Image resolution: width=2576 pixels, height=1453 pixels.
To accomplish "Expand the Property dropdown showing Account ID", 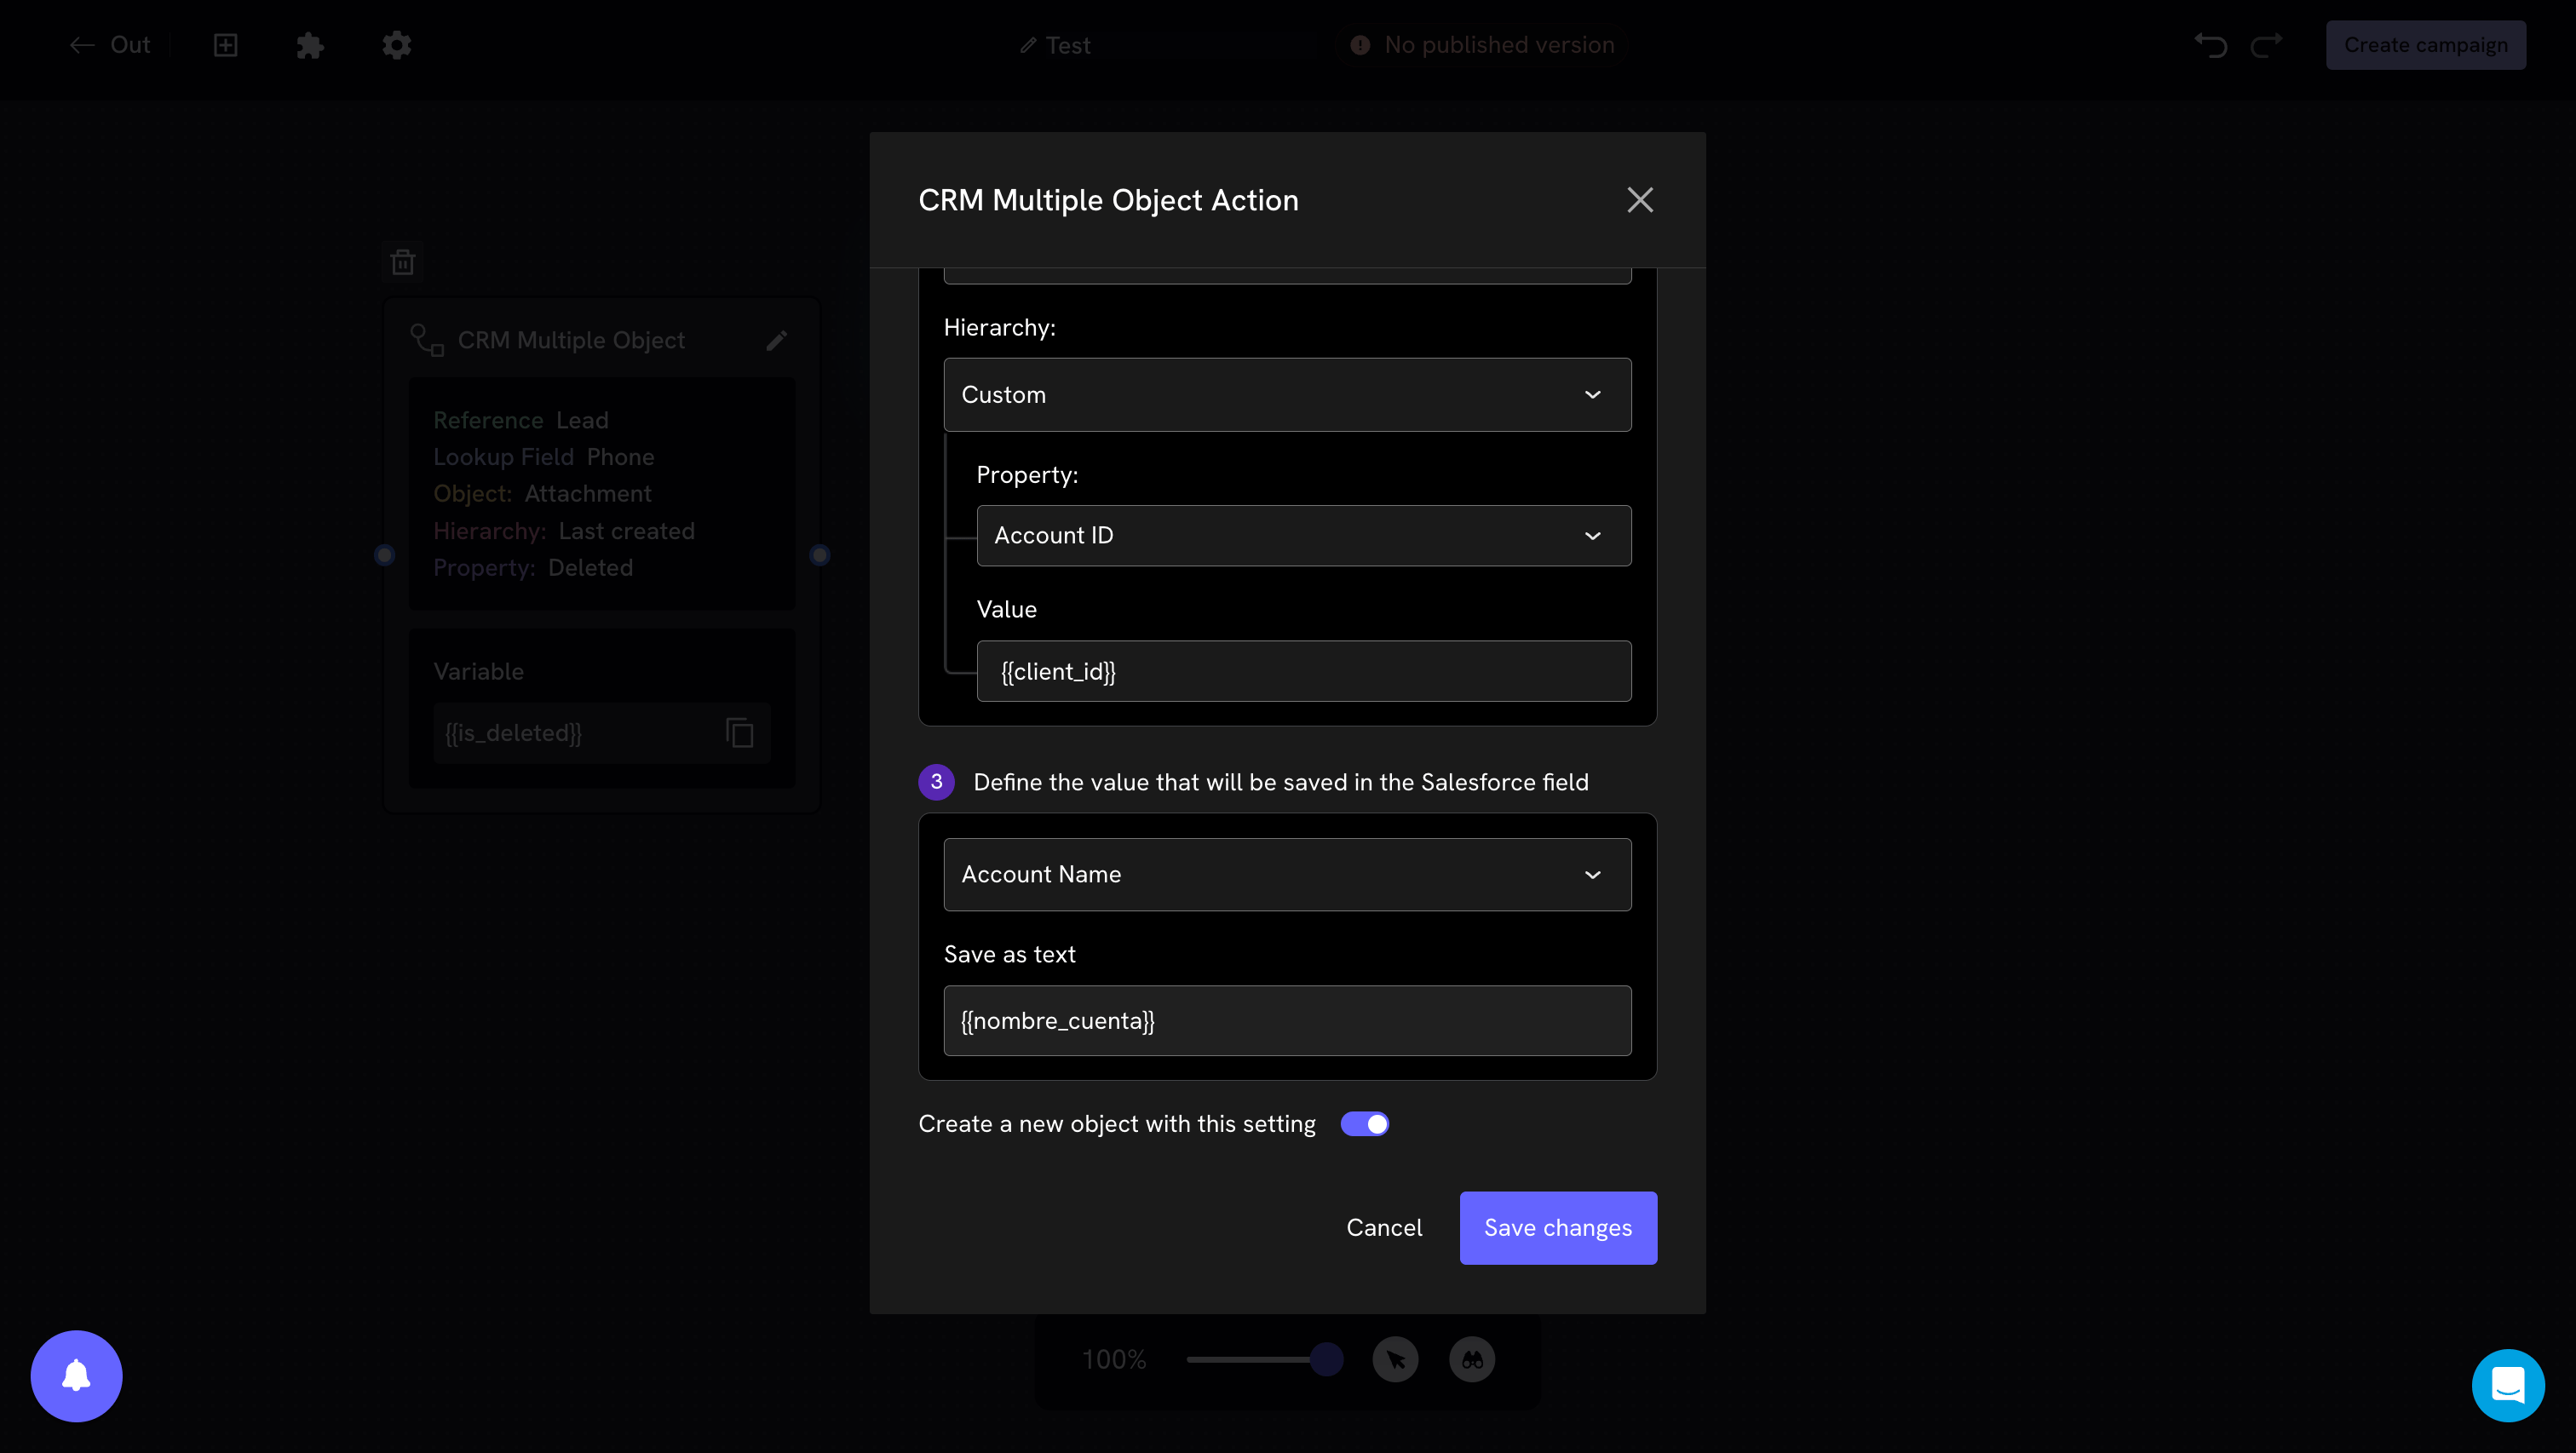I will click(x=1304, y=536).
